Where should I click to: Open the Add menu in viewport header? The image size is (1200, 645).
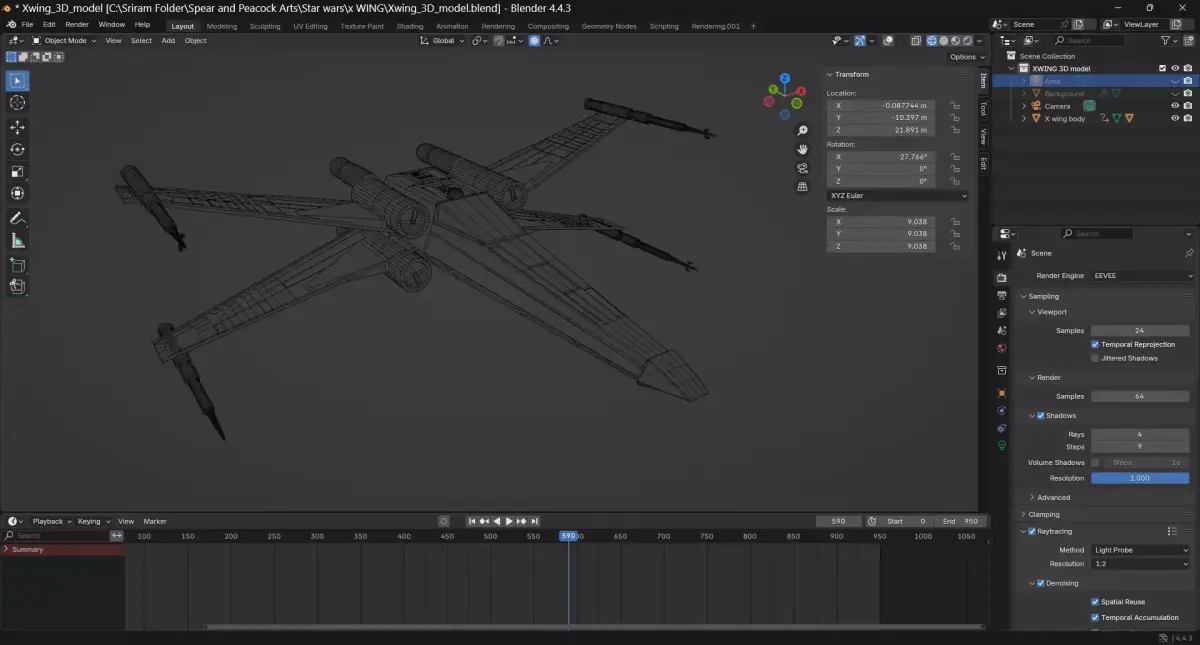coord(168,41)
